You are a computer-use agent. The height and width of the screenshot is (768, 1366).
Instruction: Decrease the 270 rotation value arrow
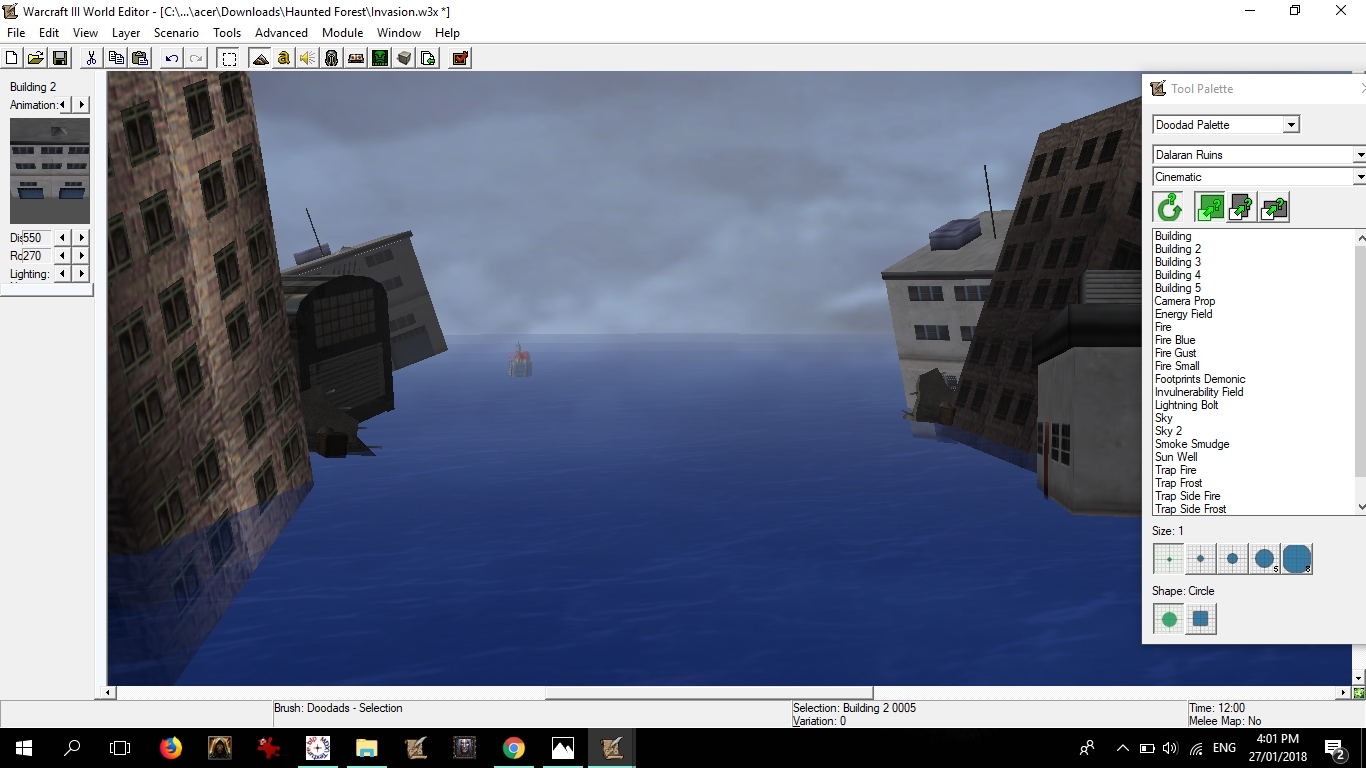click(63, 256)
